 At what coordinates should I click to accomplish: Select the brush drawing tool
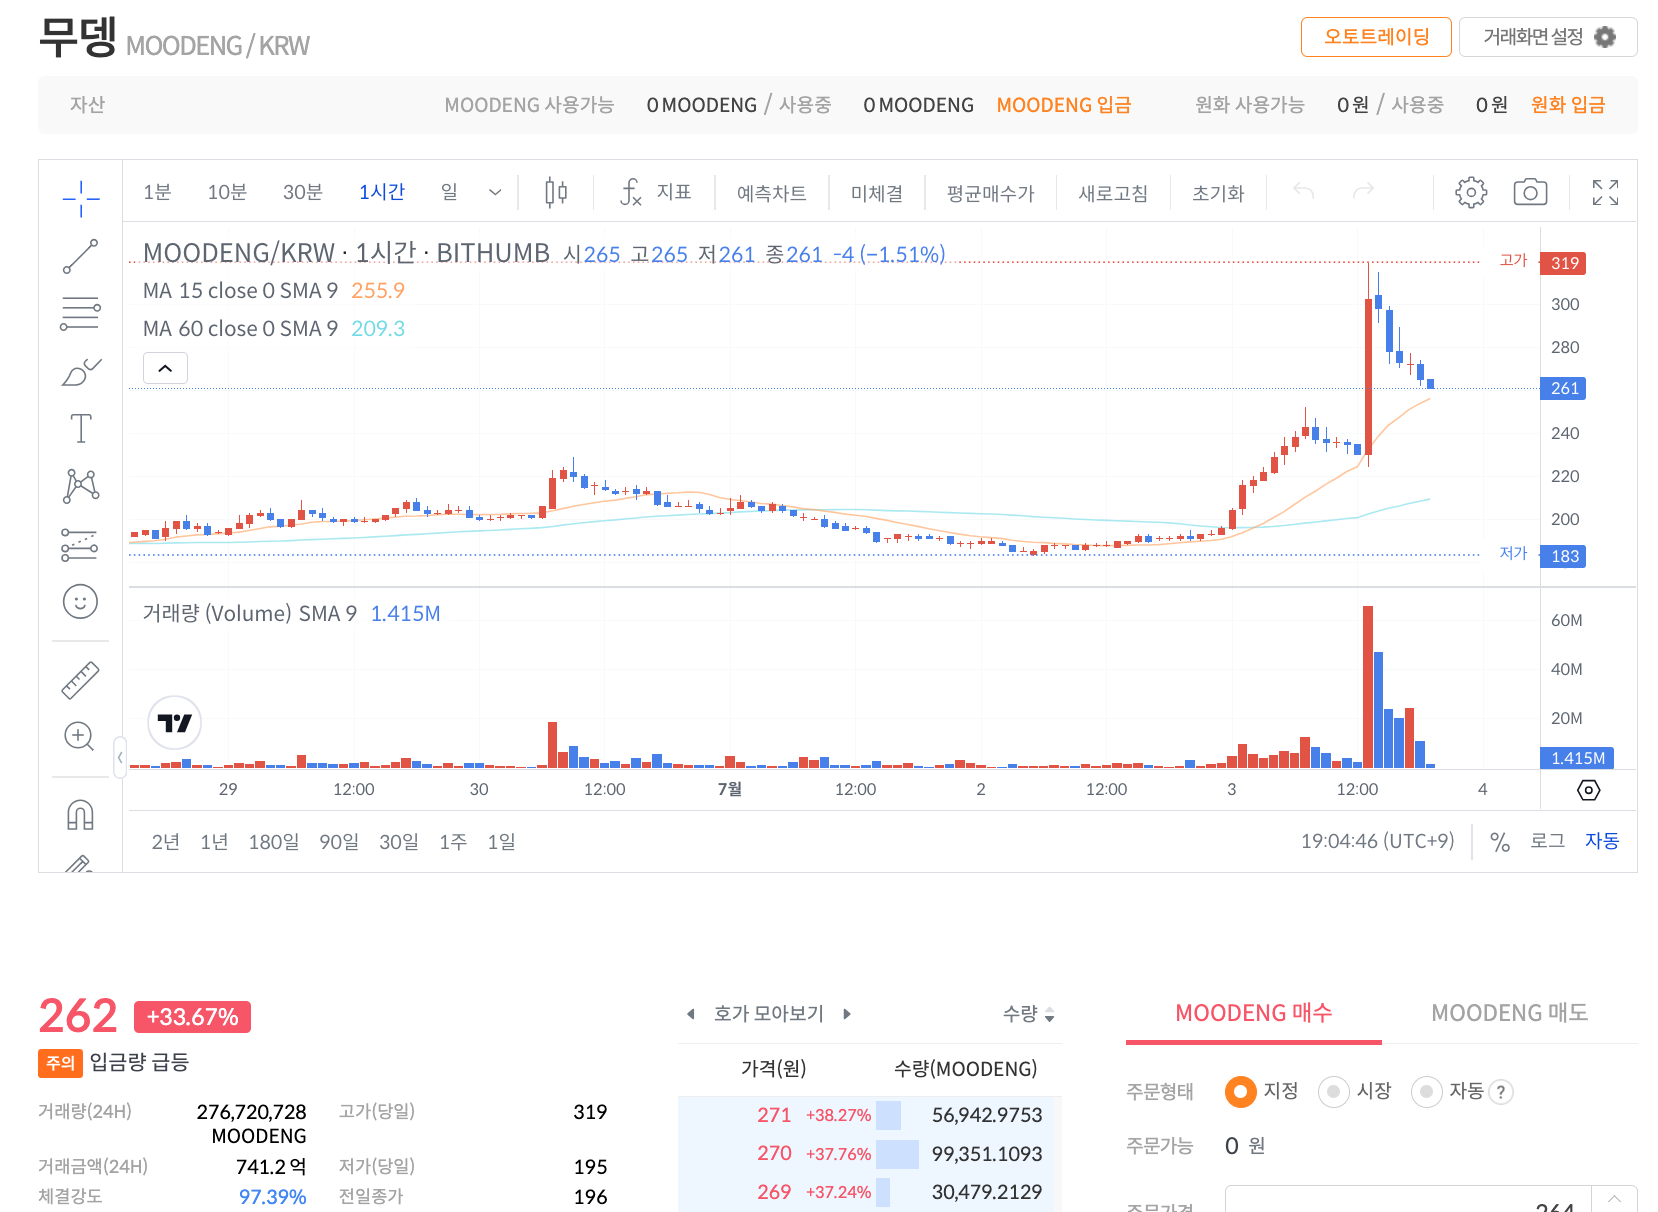point(80,371)
